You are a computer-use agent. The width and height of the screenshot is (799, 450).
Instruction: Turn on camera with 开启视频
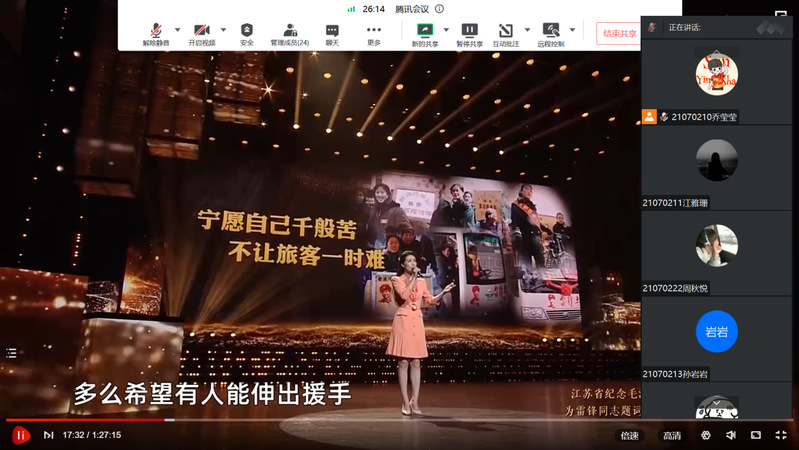point(203,31)
